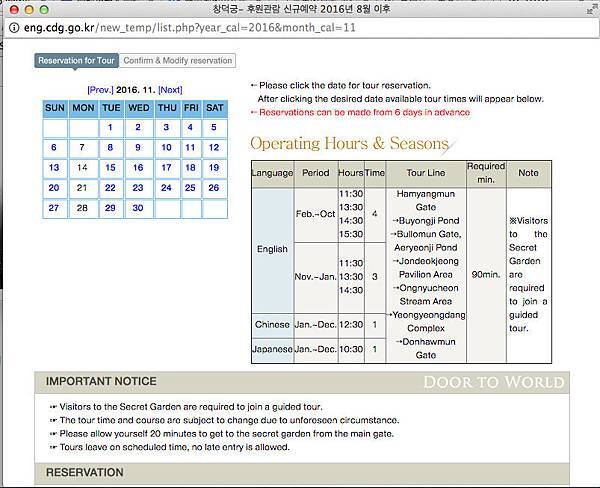Image resolution: width=600 pixels, height=488 pixels.
Task: Click the SUN column header
Action: pyautogui.click(x=55, y=108)
